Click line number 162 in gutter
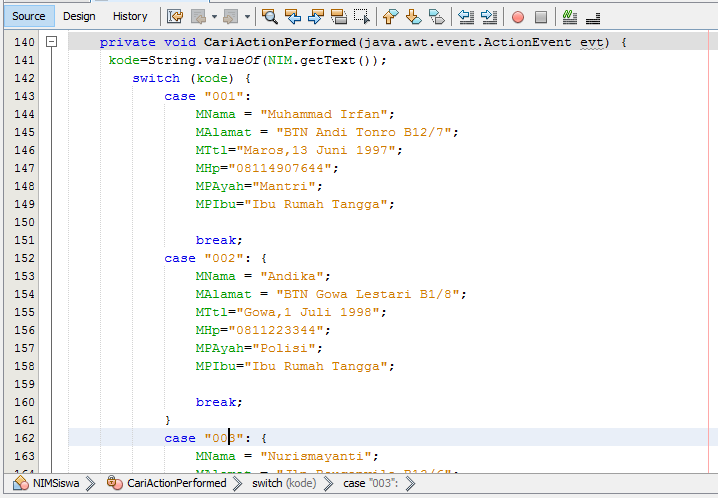This screenshot has width=718, height=498. pyautogui.click(x=24, y=438)
